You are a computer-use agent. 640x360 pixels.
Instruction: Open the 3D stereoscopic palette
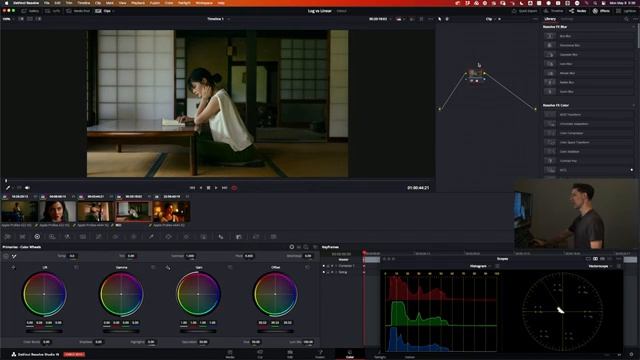click(x=273, y=237)
